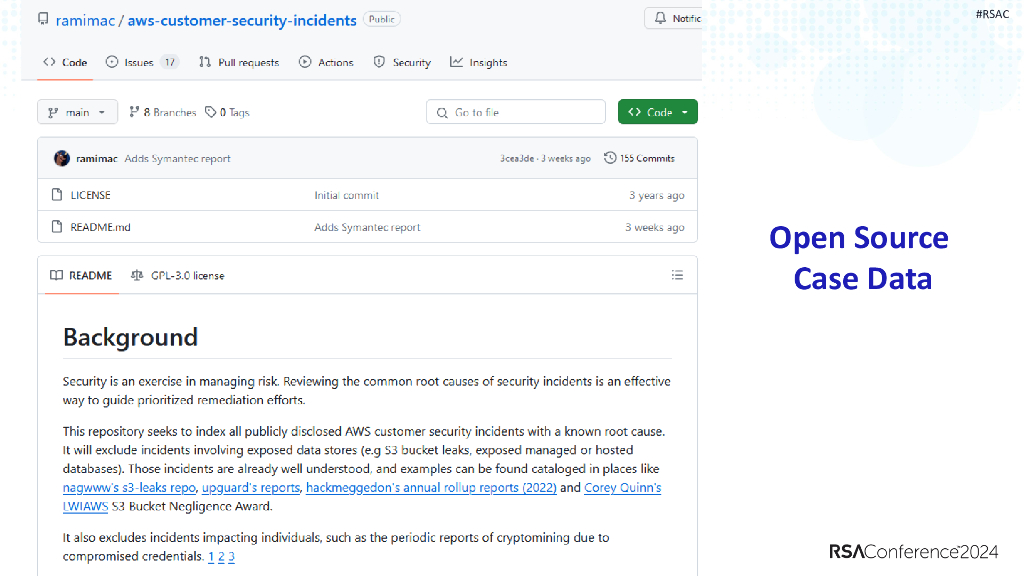Open footnote link 1

click(x=211, y=556)
